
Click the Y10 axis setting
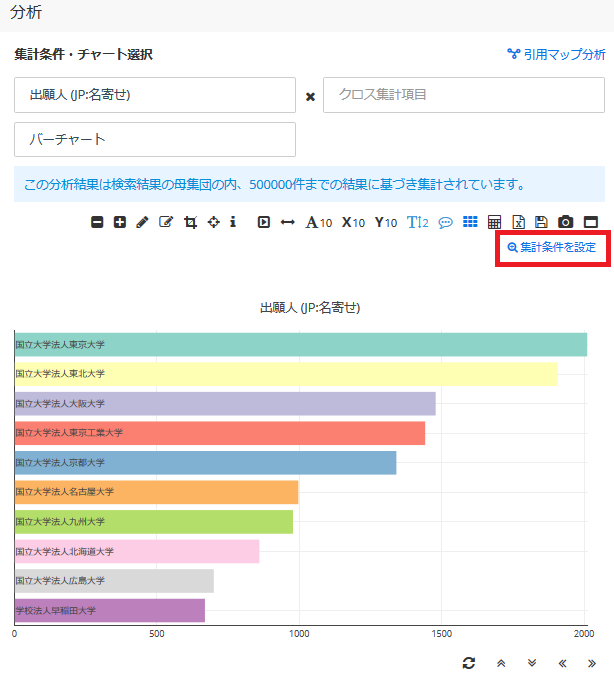tap(386, 223)
